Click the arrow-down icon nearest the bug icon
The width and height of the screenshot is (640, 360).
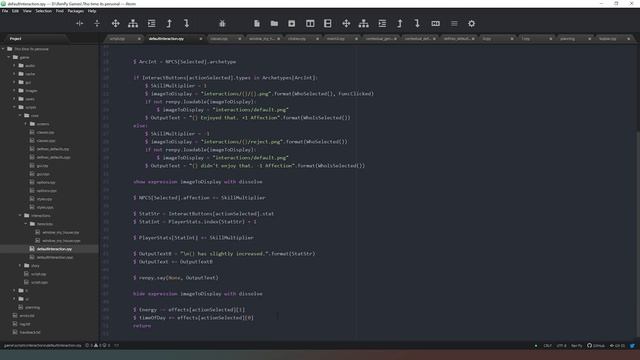[187, 24]
